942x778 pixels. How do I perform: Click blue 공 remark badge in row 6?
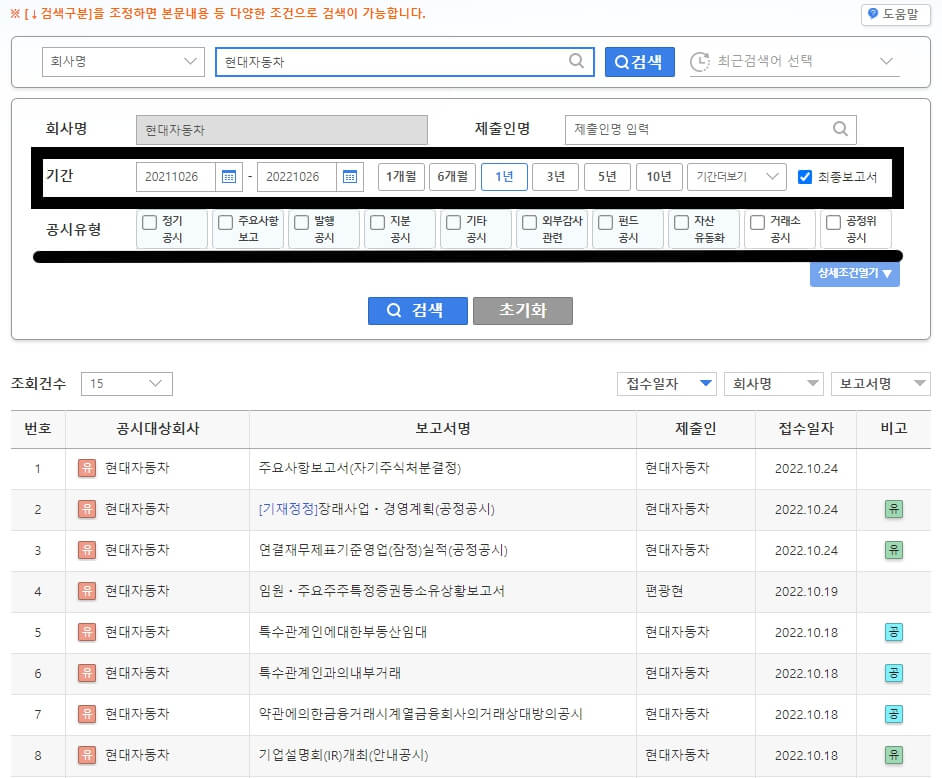click(893, 673)
